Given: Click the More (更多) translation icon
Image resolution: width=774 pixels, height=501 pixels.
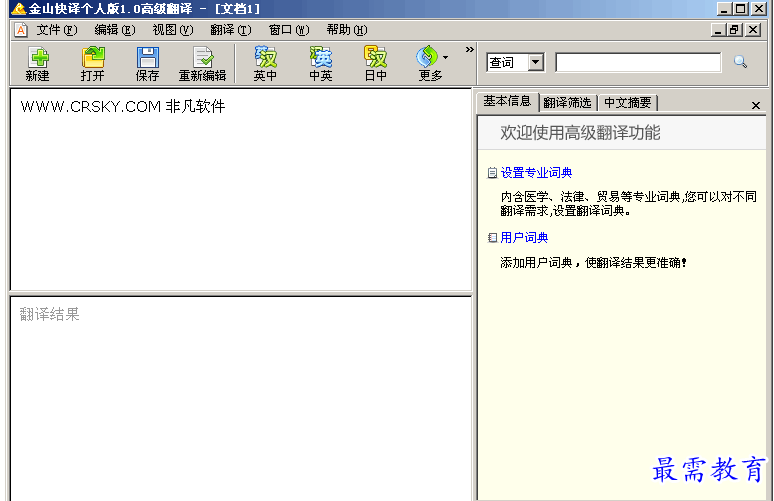Looking at the screenshot, I should (427, 57).
